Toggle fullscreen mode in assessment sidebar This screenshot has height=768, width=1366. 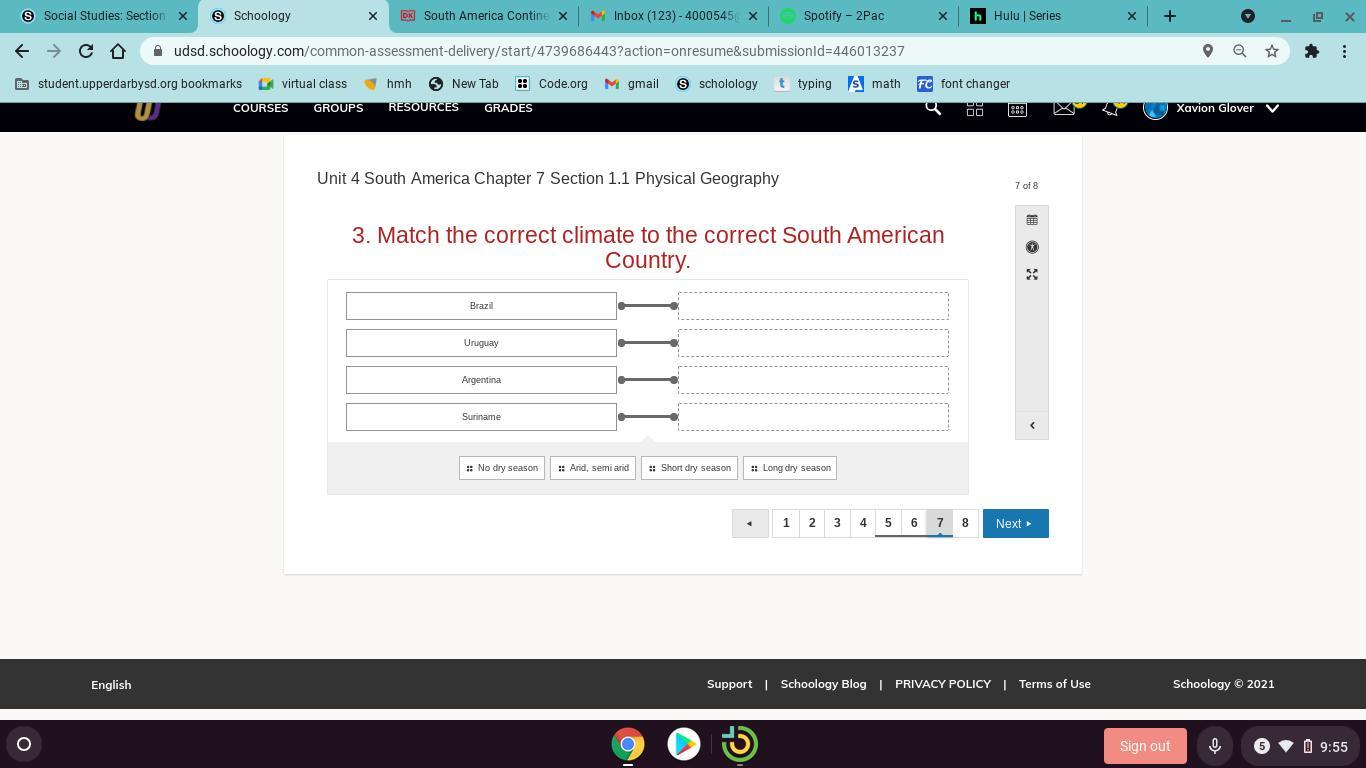coord(1032,275)
